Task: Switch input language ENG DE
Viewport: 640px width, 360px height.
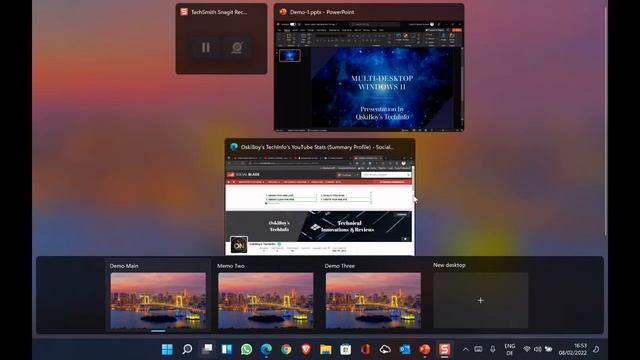Action: coord(510,349)
